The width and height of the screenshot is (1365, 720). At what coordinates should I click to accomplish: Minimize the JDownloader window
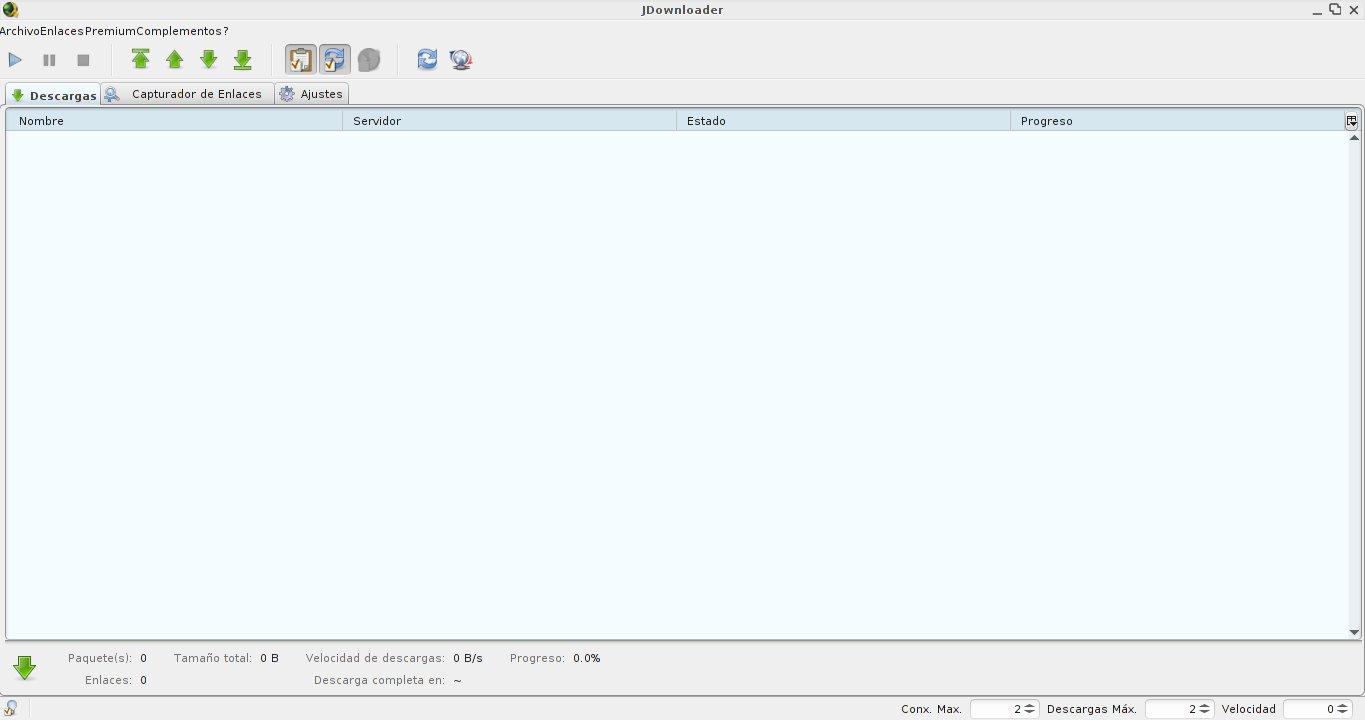[x=1318, y=10]
